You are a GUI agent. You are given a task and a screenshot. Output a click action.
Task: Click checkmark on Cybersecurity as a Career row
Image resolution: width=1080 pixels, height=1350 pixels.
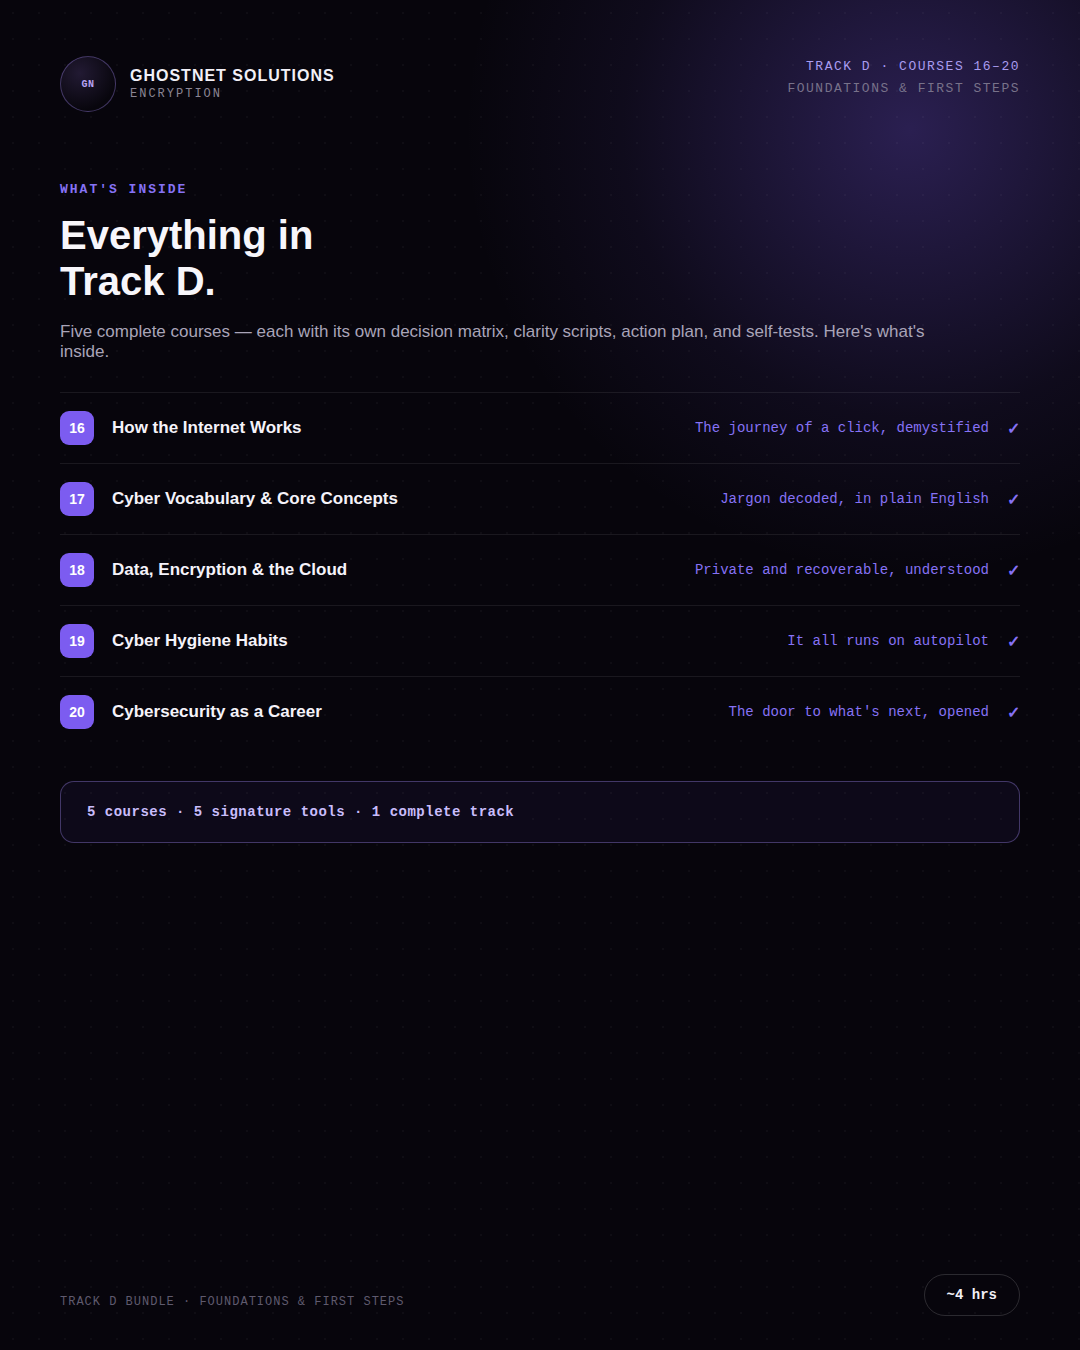(x=1013, y=712)
